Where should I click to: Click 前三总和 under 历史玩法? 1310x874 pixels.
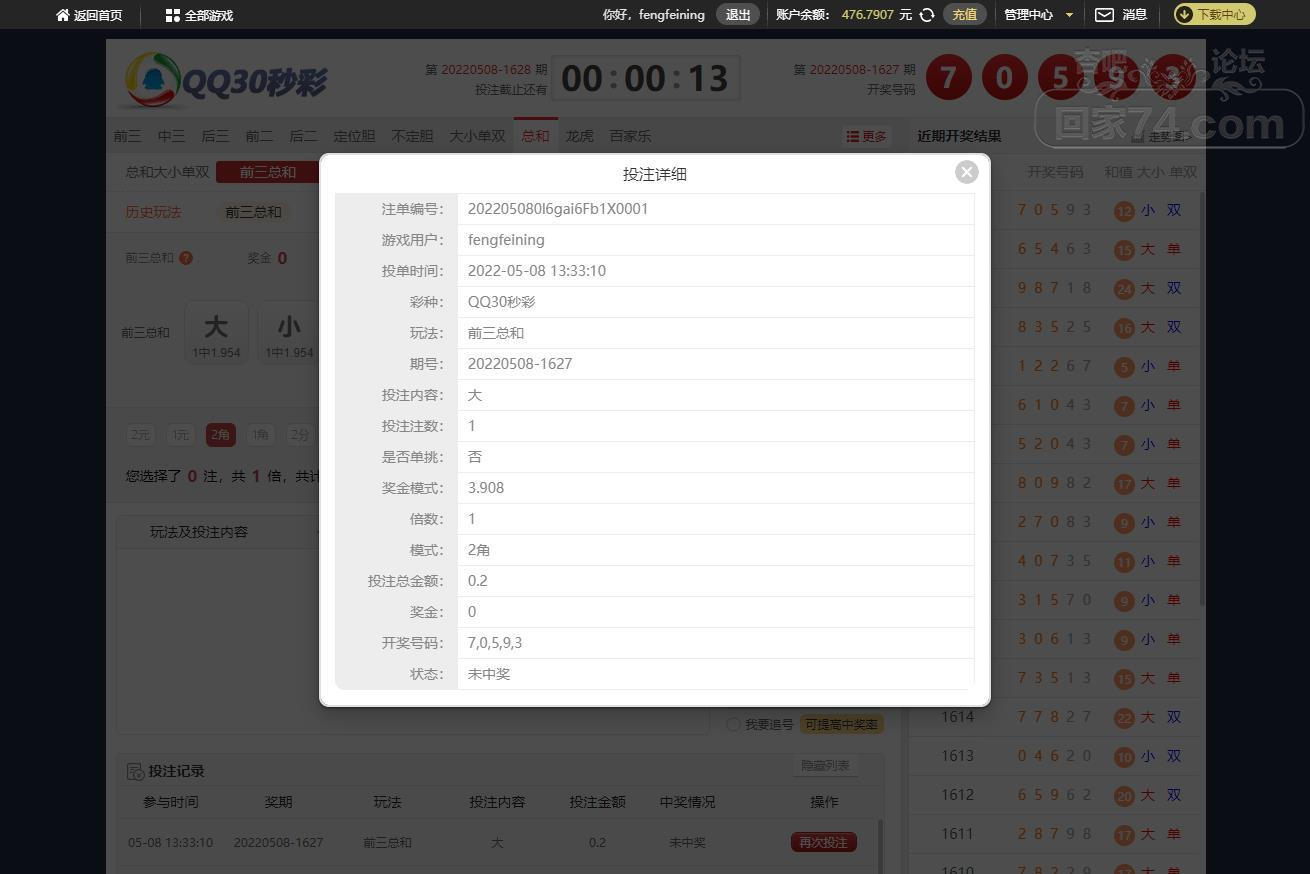coord(253,212)
